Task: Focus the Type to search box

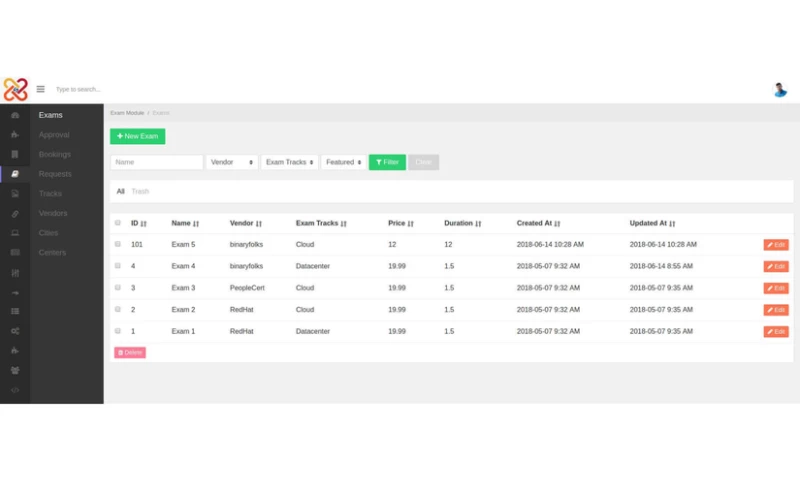Action: (x=78, y=89)
